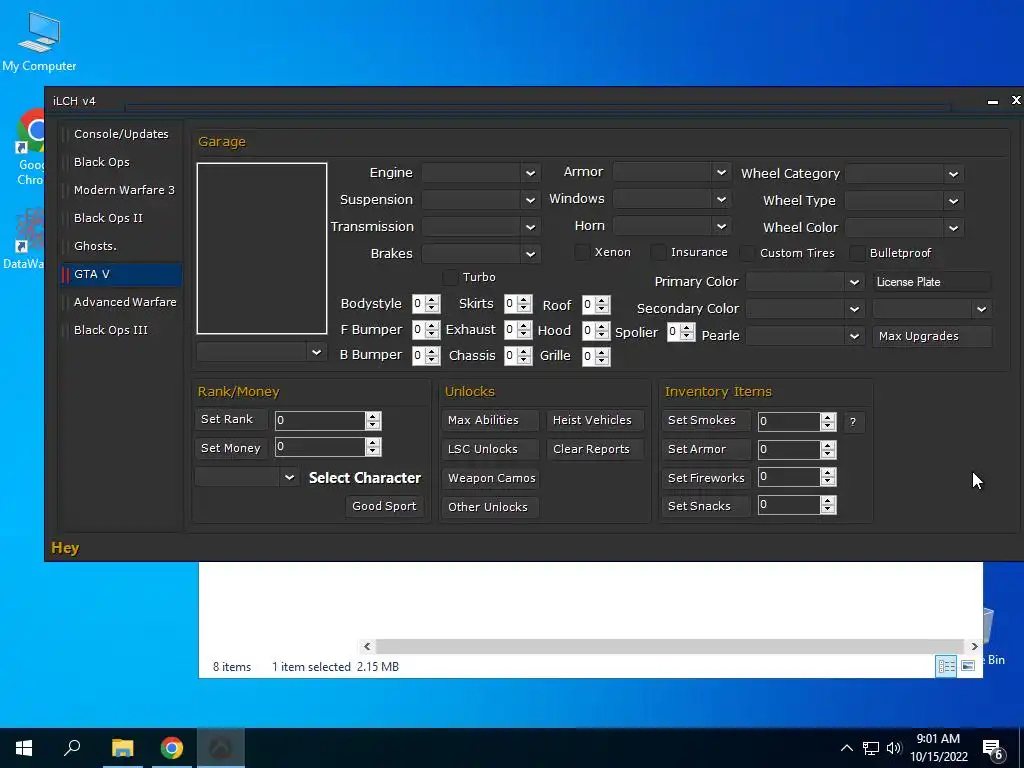Click the Bodystyle number stepper
Viewport: 1024px width, 768px height.
point(426,304)
